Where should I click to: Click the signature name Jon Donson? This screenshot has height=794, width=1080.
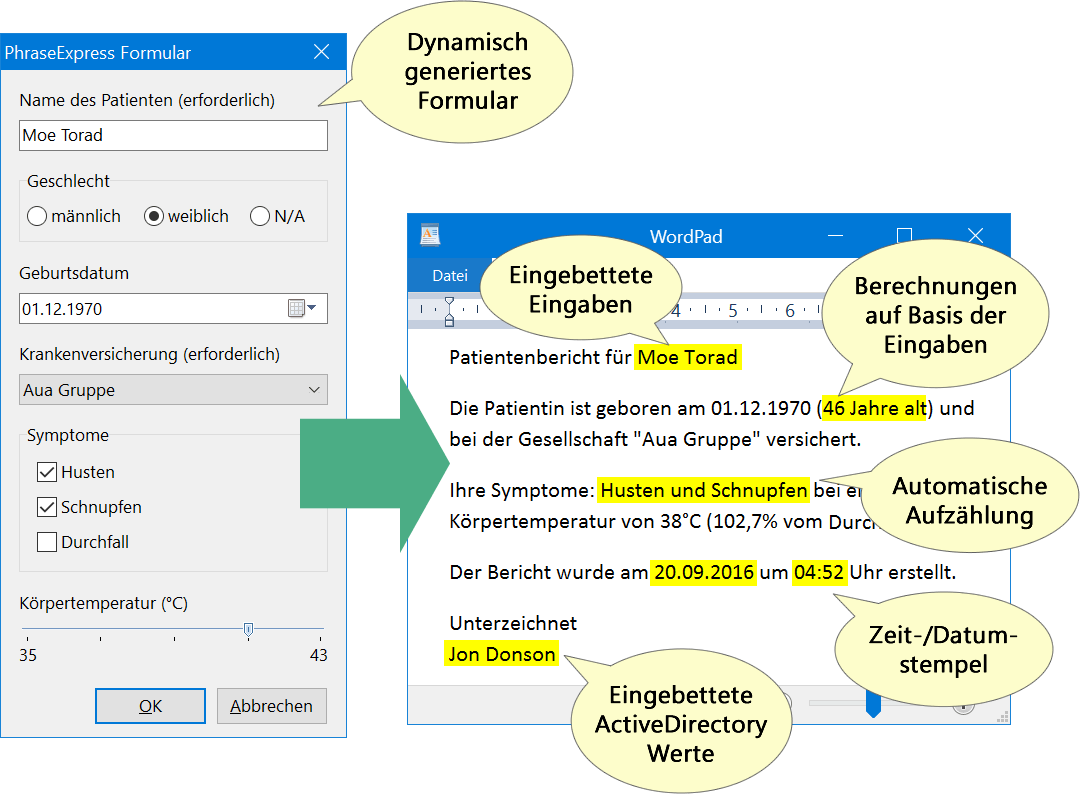[501, 654]
